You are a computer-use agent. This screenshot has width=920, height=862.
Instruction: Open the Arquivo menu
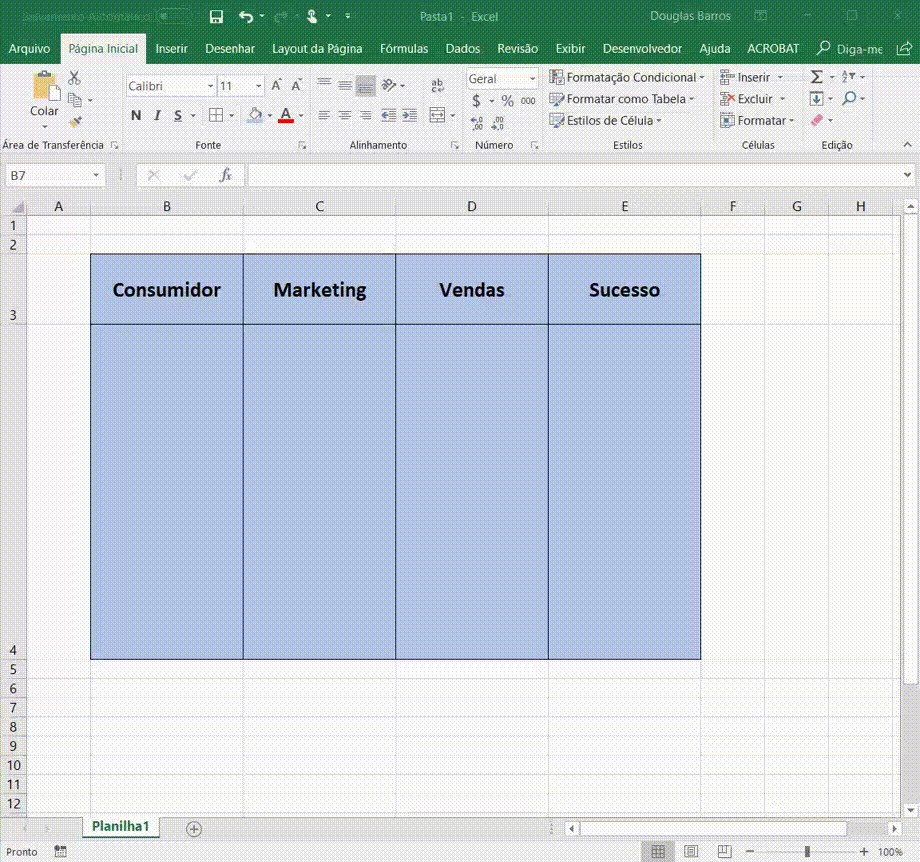[29, 49]
